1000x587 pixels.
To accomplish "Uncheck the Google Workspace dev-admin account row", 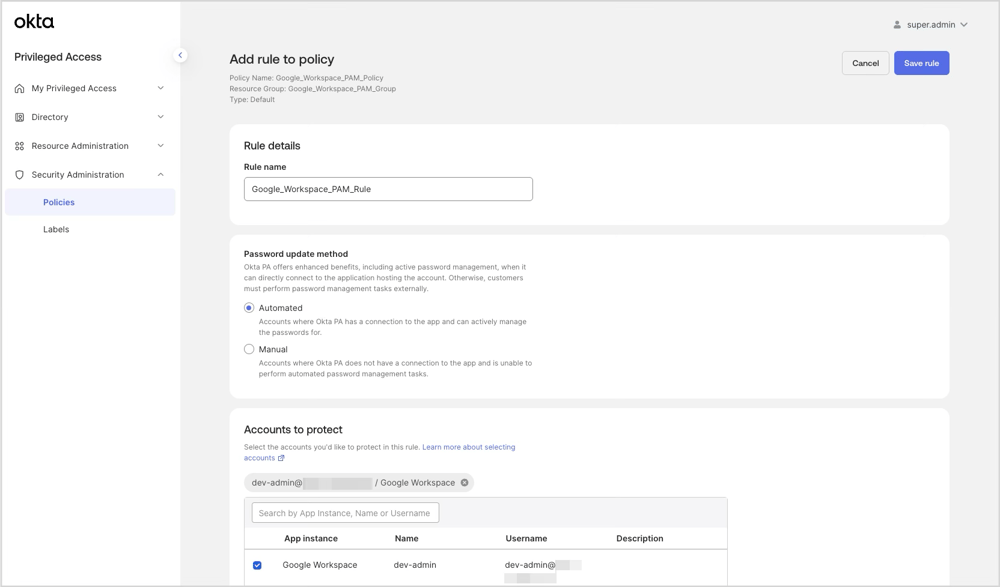I will tap(257, 565).
